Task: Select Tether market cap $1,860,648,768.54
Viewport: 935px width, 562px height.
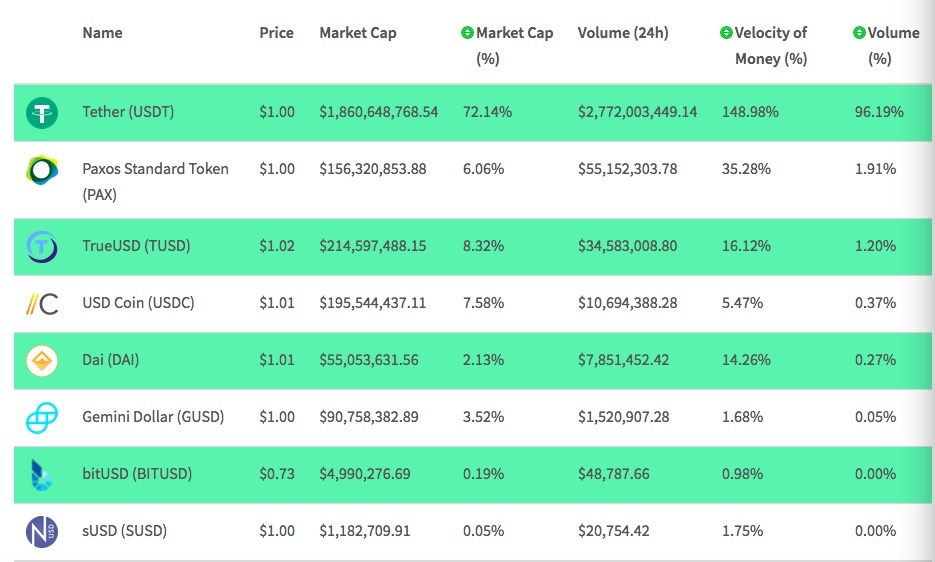Action: (x=379, y=112)
